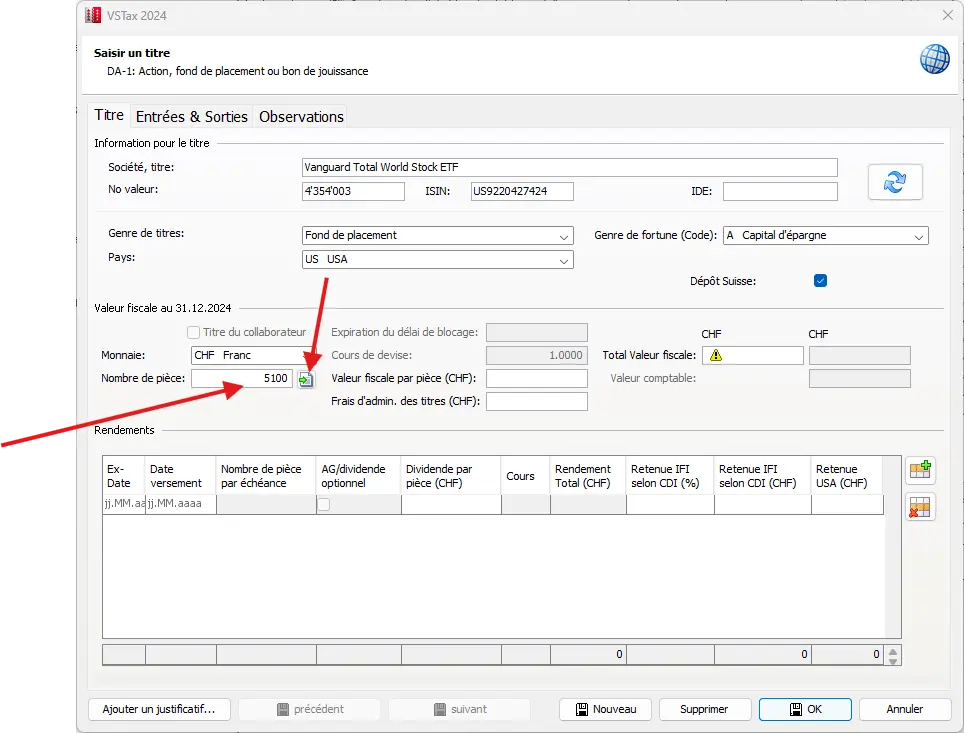Click the yellow warning icon in Total Valeur fiscale
This screenshot has width=964, height=733.
(716, 356)
